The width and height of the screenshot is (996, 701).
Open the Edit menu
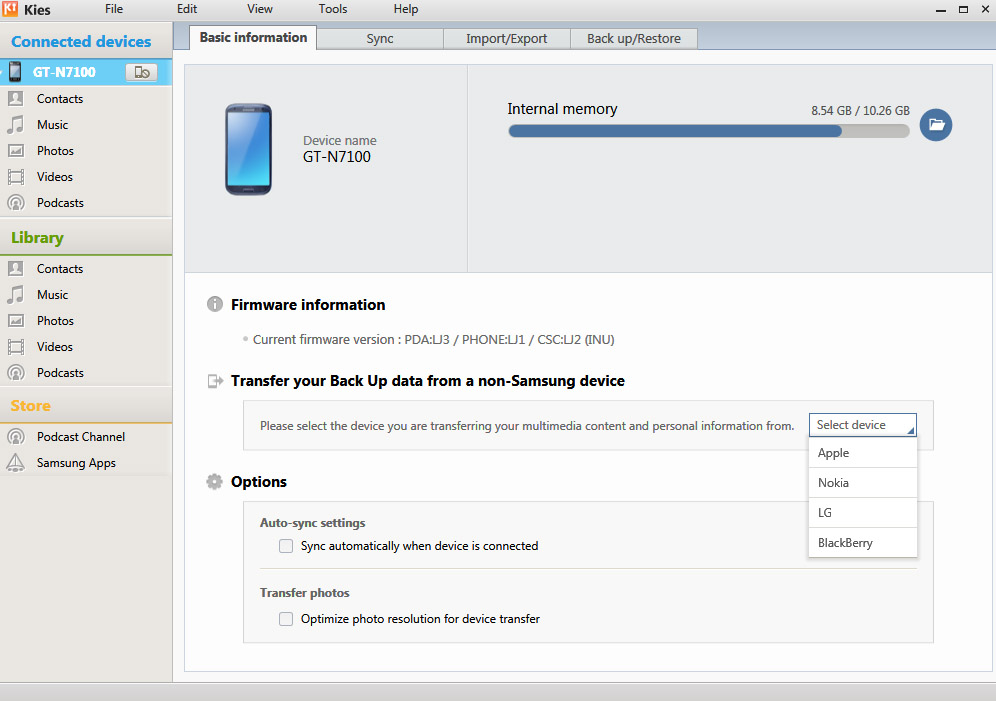point(187,9)
